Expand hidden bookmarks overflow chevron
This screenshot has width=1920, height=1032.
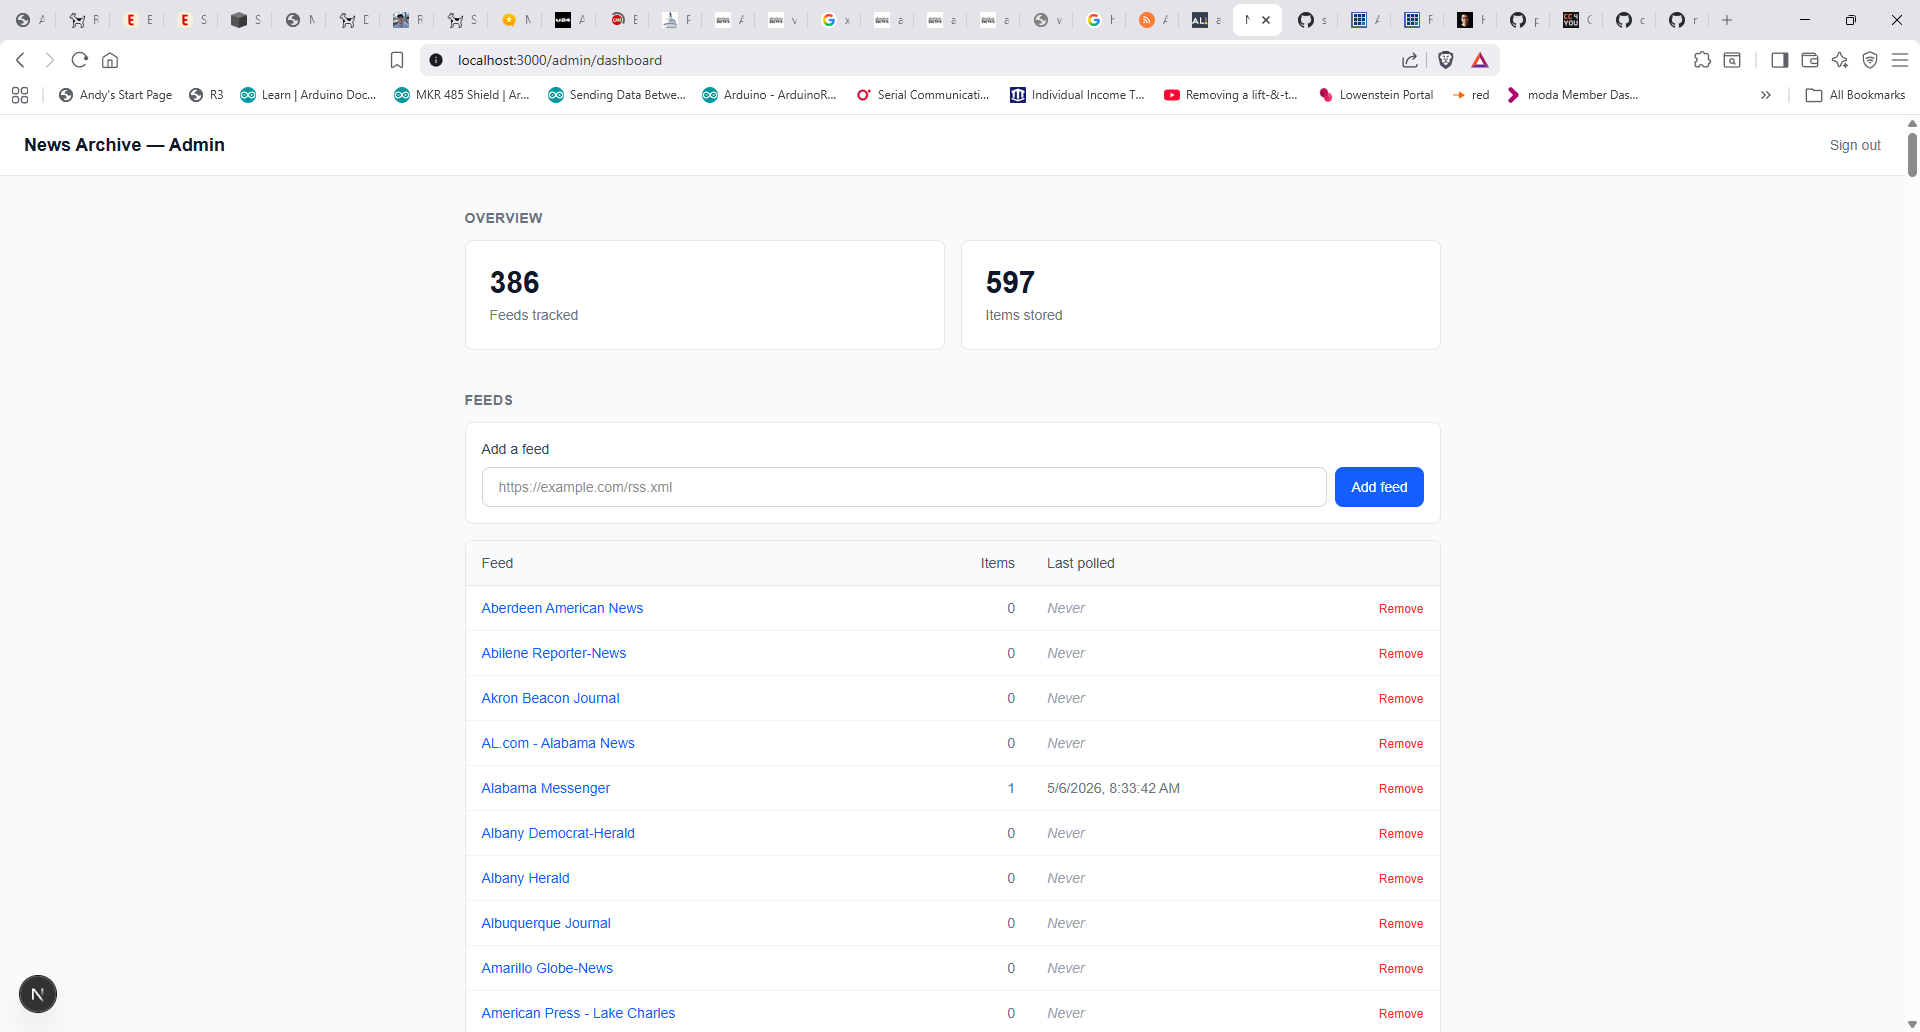pos(1766,95)
